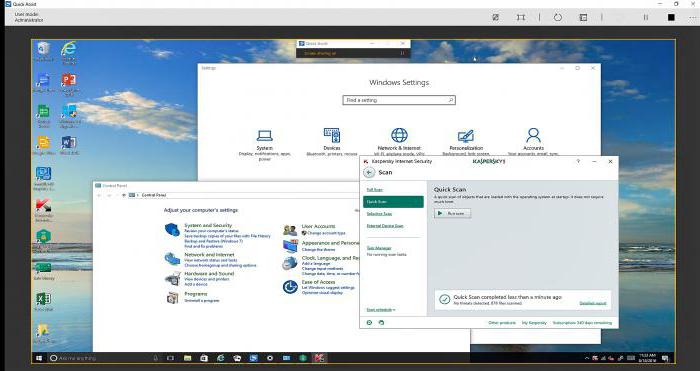Open the Detailed report link in Kaspersky
Screen dimensions: 700x371
click(592, 303)
